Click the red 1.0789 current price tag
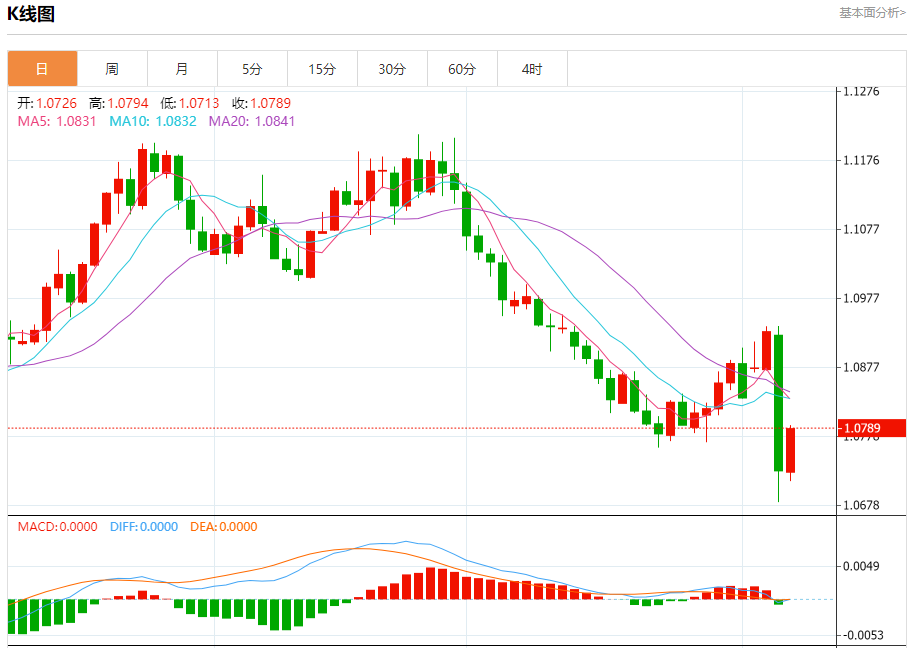 pos(872,428)
